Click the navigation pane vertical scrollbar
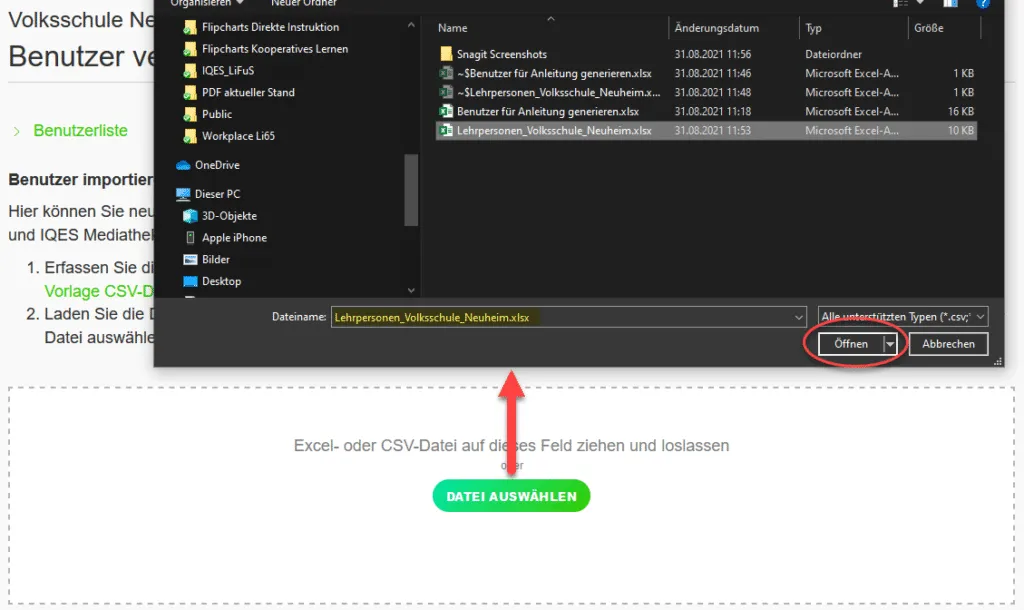Screen dimensions: 1024x610 (x=410, y=188)
